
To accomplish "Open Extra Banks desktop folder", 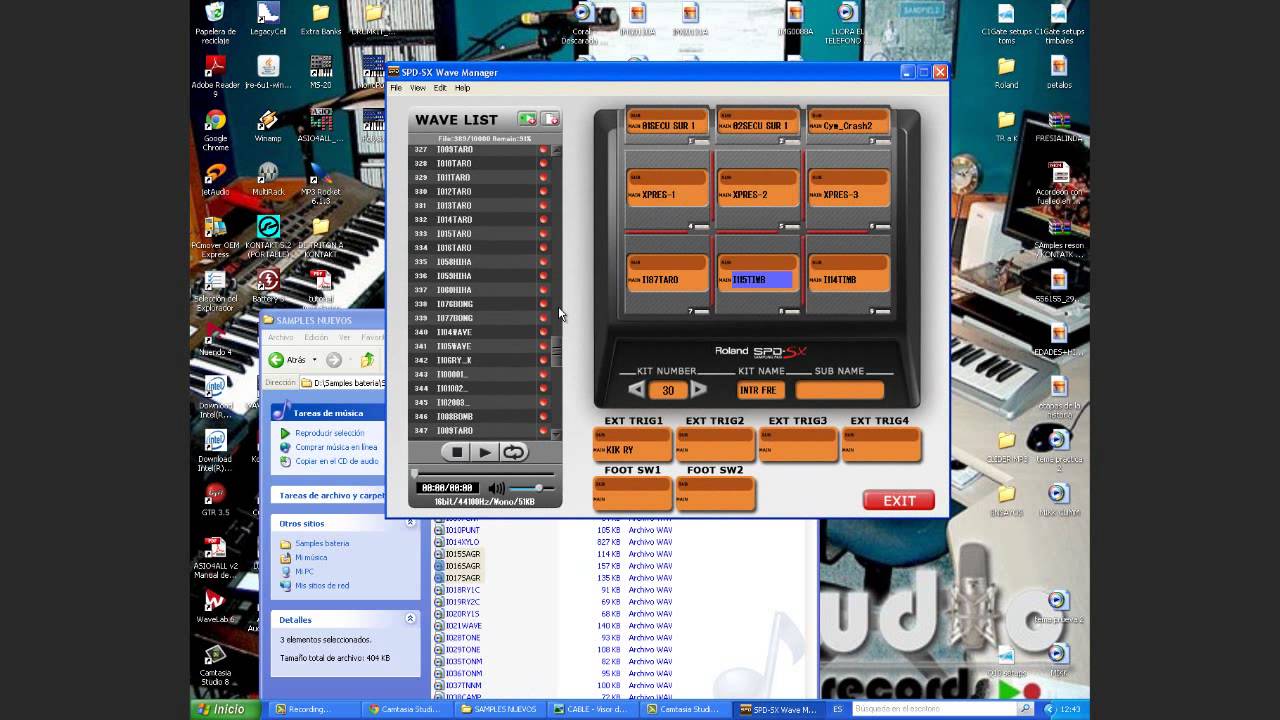I will tap(320, 20).
